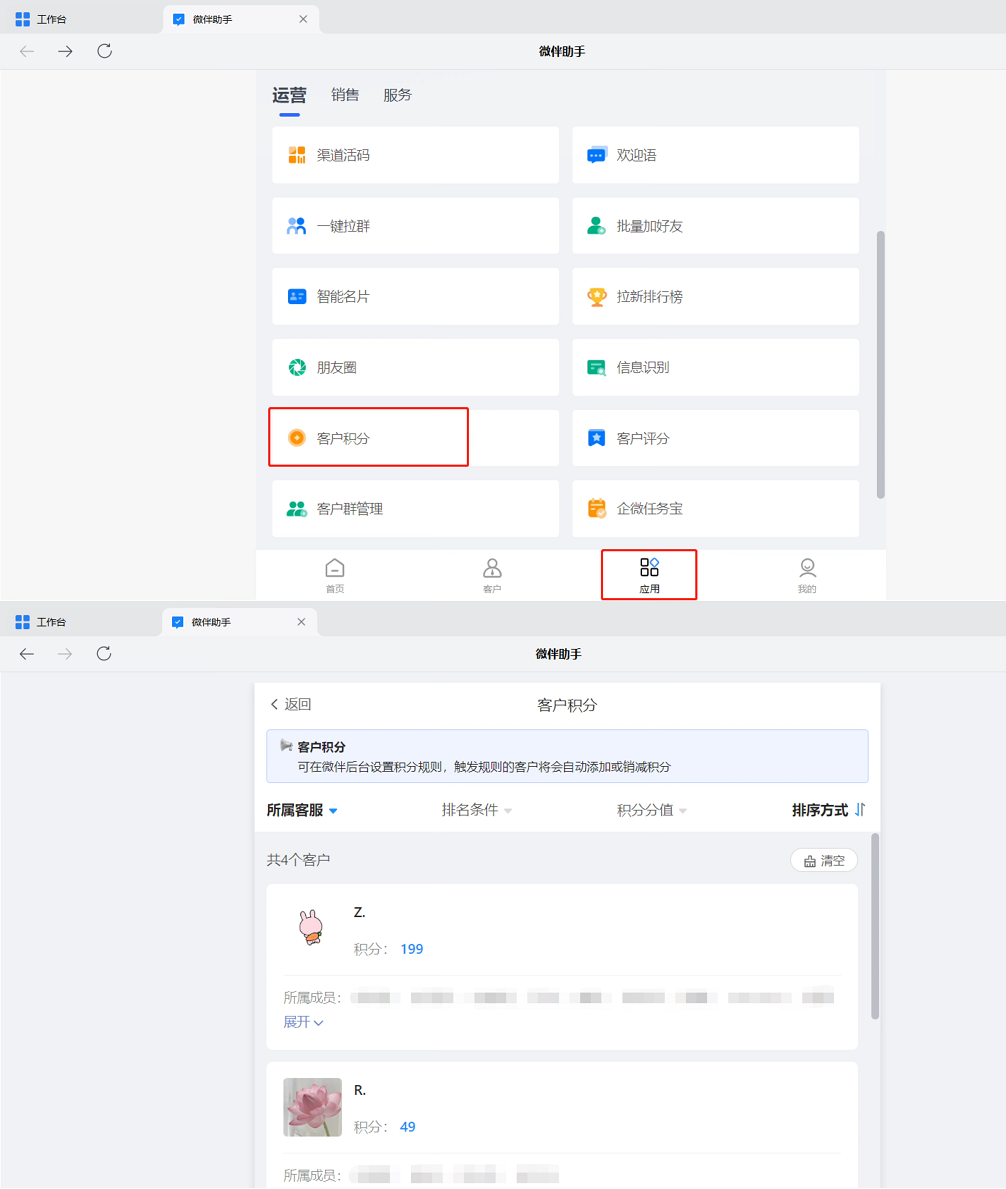Click the 一键拉群 icon
Viewport: 1006px width, 1189px height.
click(x=296, y=226)
